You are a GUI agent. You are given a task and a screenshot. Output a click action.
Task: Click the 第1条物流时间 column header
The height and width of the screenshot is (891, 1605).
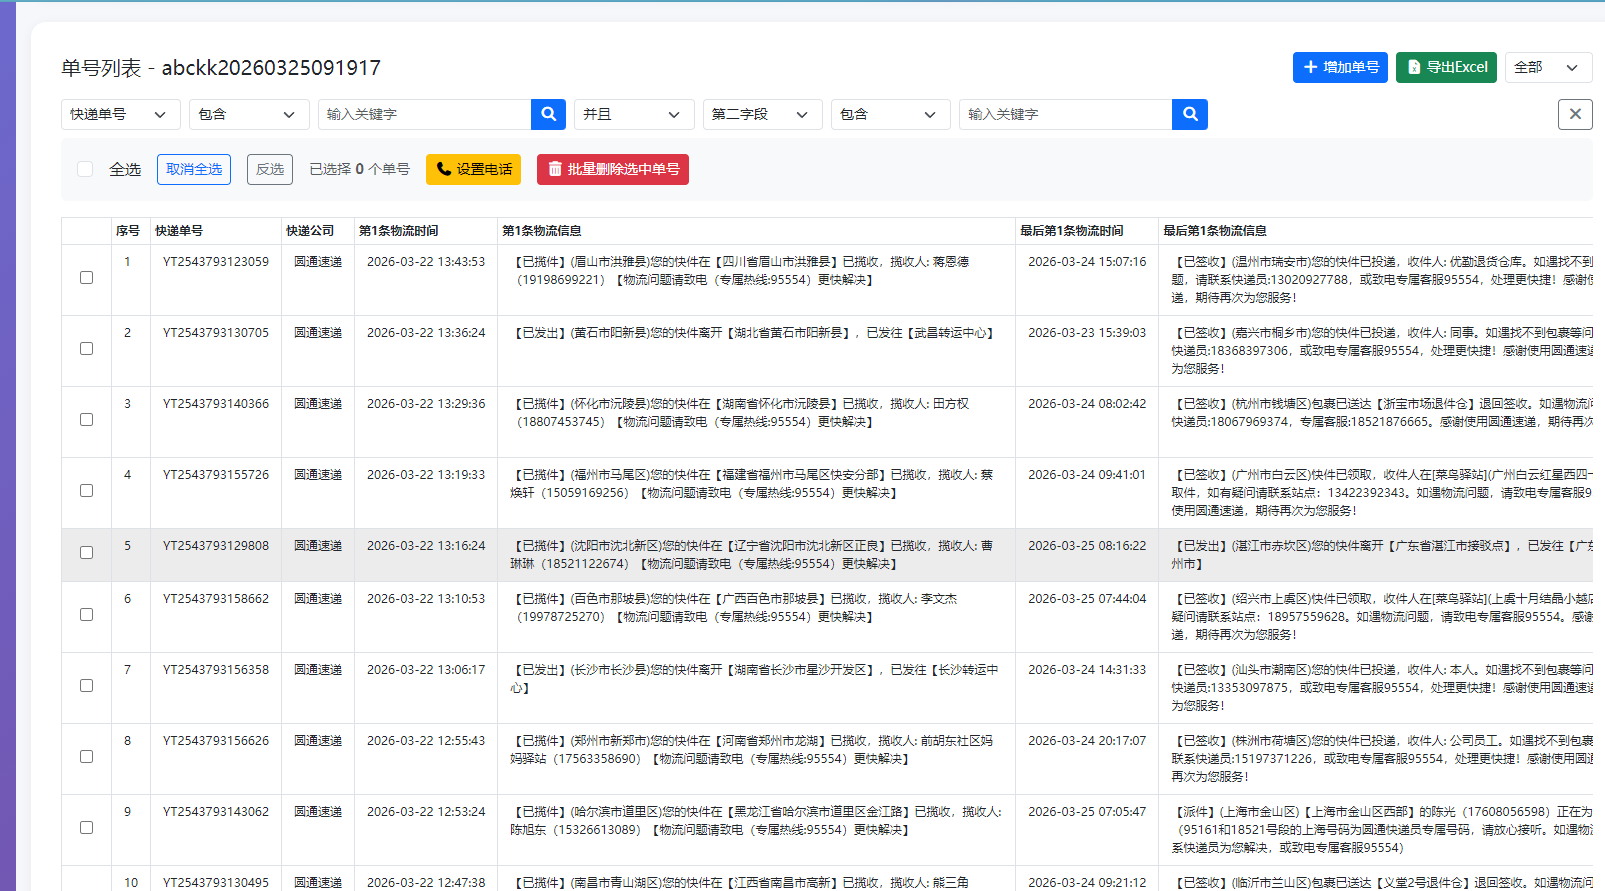(398, 231)
